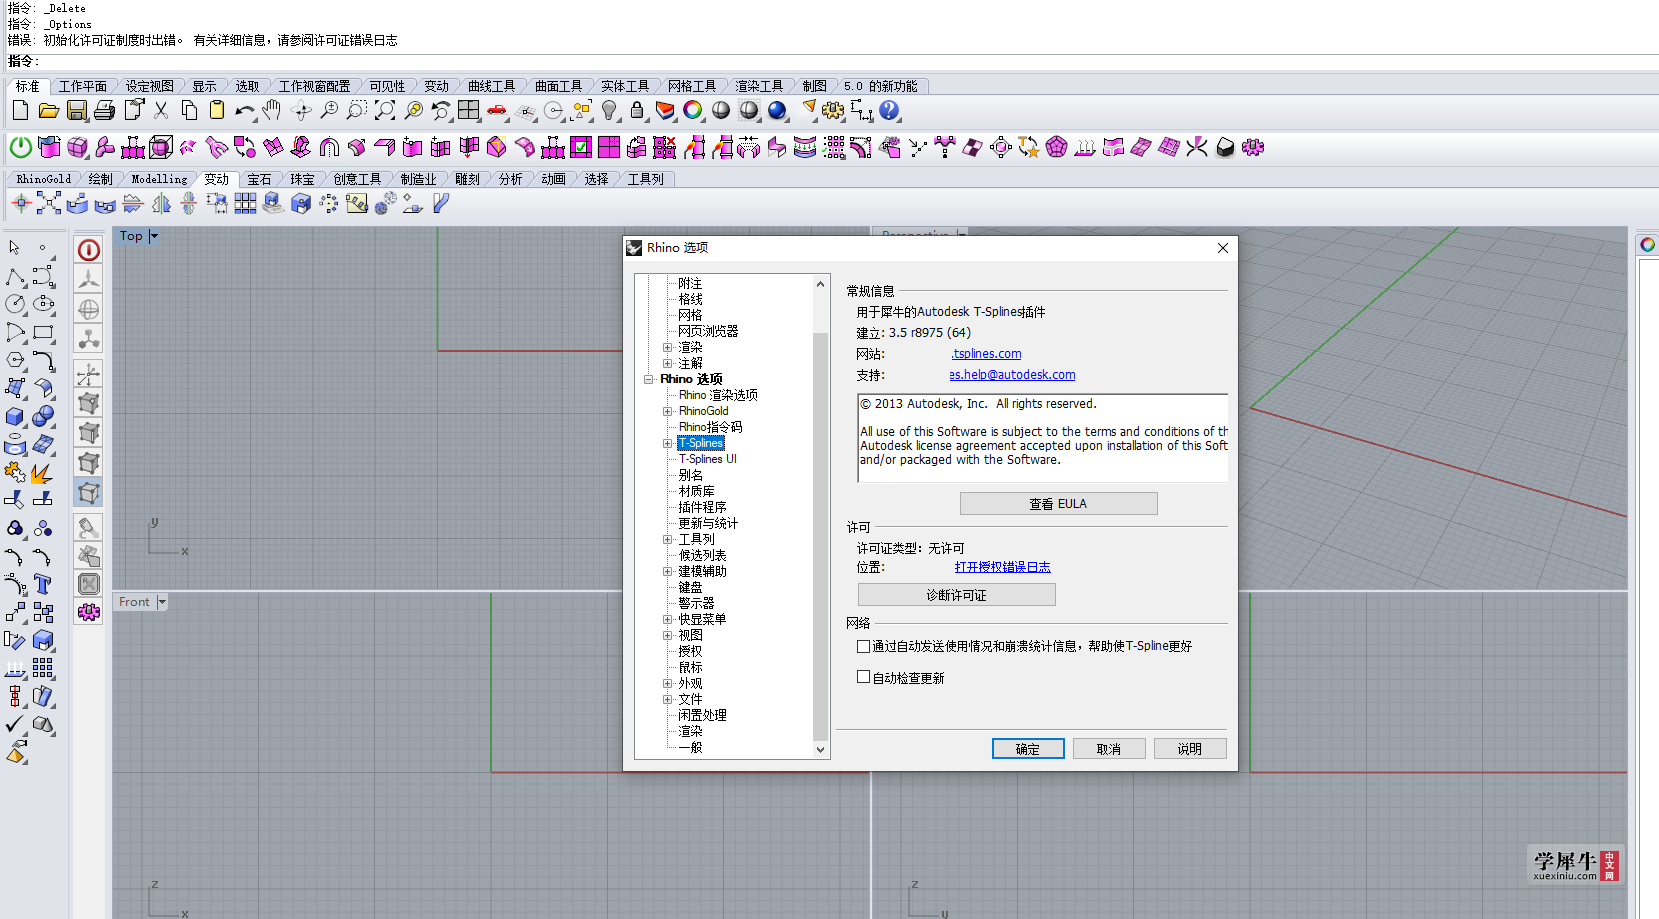Image resolution: width=1659 pixels, height=919 pixels.
Task: Open the color wheel icon in Standard toolbar
Action: pyautogui.click(x=693, y=111)
